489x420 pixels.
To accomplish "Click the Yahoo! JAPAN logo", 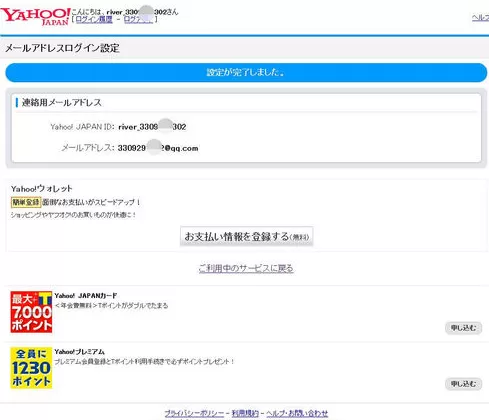I will (x=35, y=17).
